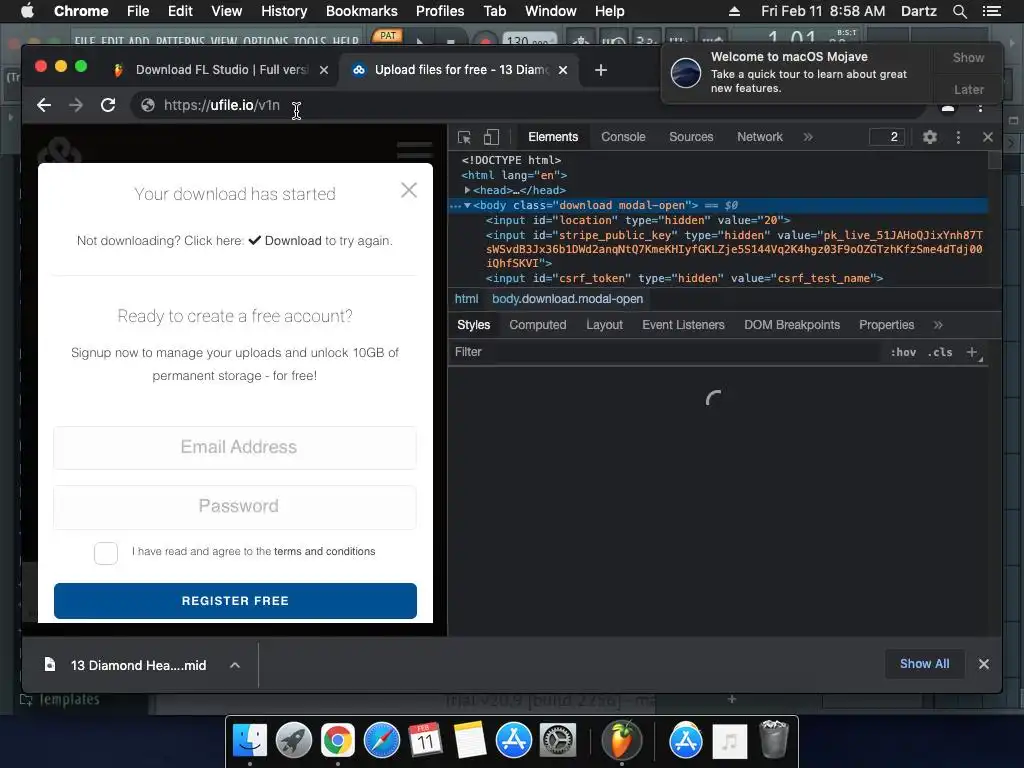1024x768 pixels.
Task: Show more DevTools tabs chevron
Action: 808,137
